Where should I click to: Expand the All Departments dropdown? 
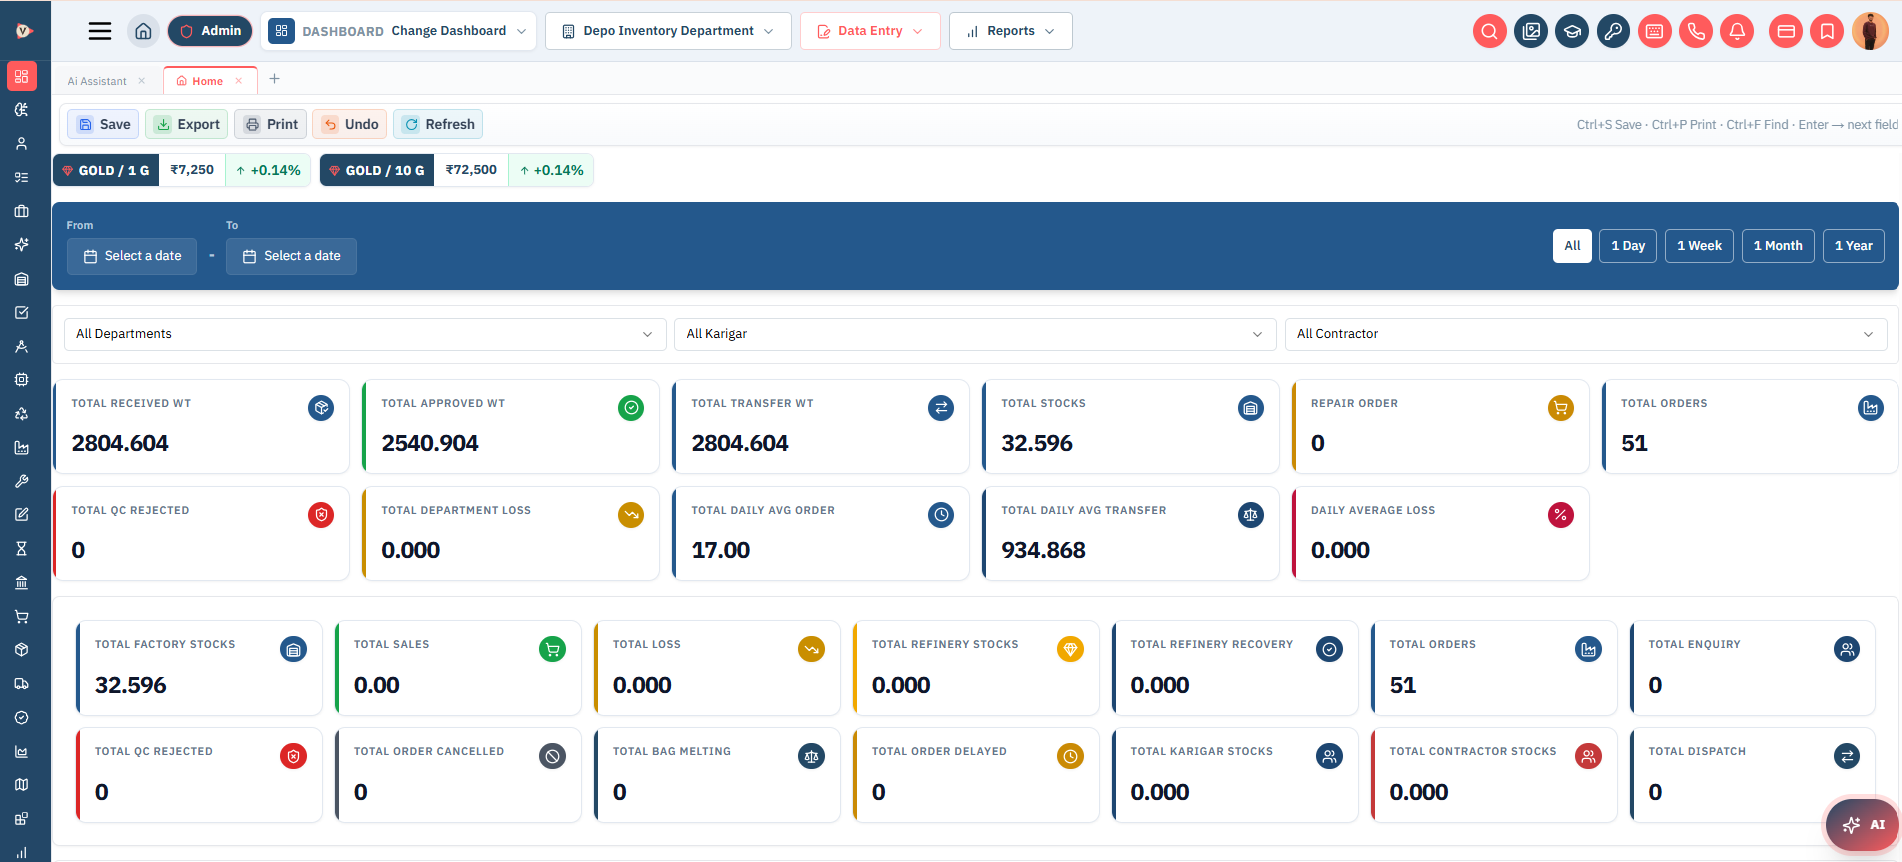[365, 334]
